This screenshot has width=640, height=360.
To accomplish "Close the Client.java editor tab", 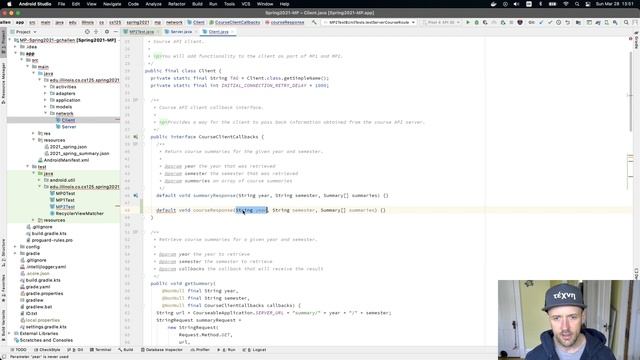I will (x=233, y=31).
